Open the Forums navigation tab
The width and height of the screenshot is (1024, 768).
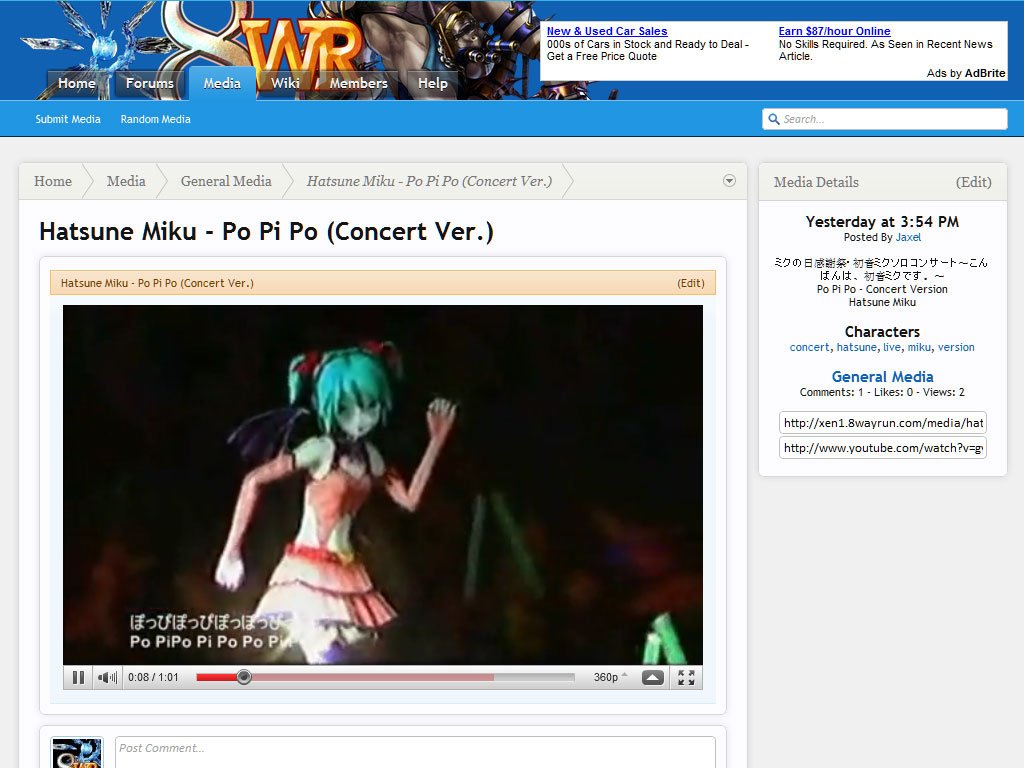pos(150,84)
